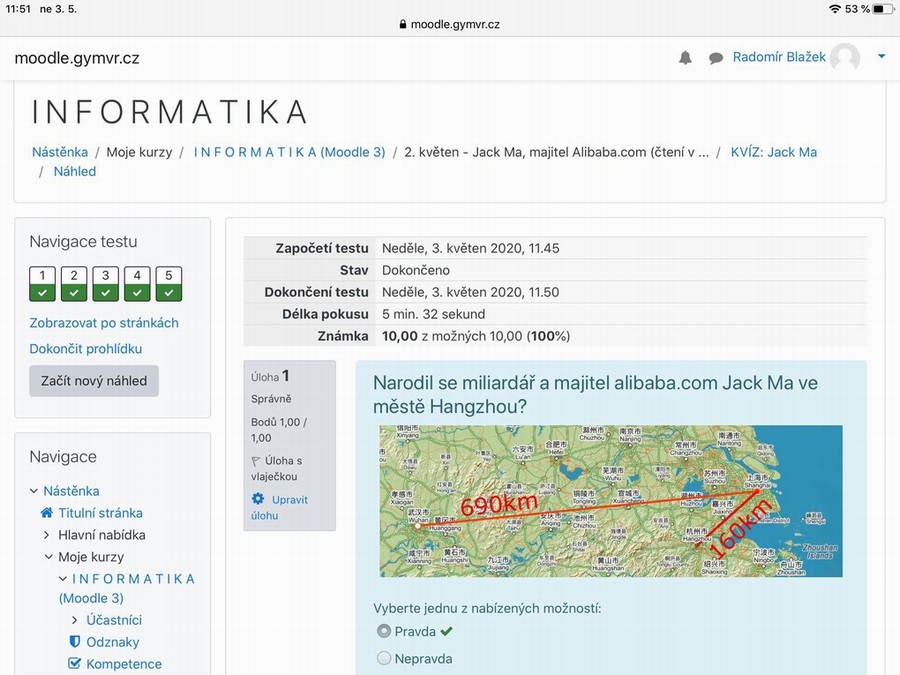Select Moje kurzy in the navigation tree
900x675 pixels.
(91, 557)
